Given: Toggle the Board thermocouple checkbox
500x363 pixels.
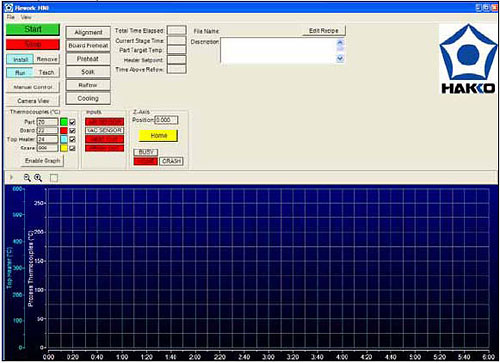Looking at the screenshot, I should pyautogui.click(x=72, y=131).
